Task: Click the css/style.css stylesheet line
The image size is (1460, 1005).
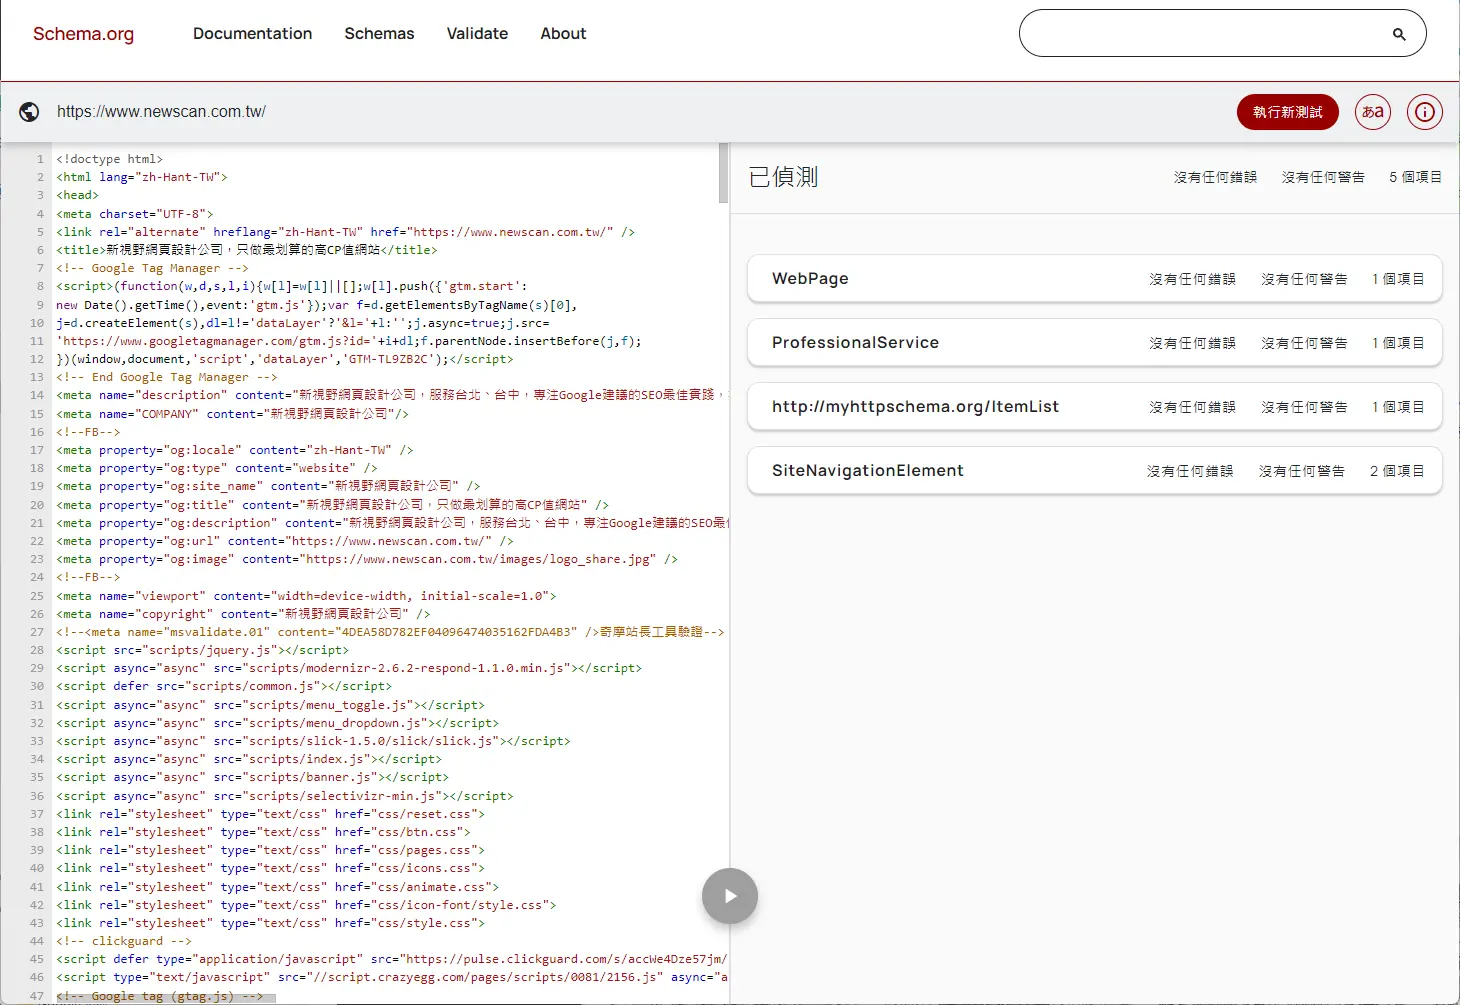Action: tap(270, 923)
